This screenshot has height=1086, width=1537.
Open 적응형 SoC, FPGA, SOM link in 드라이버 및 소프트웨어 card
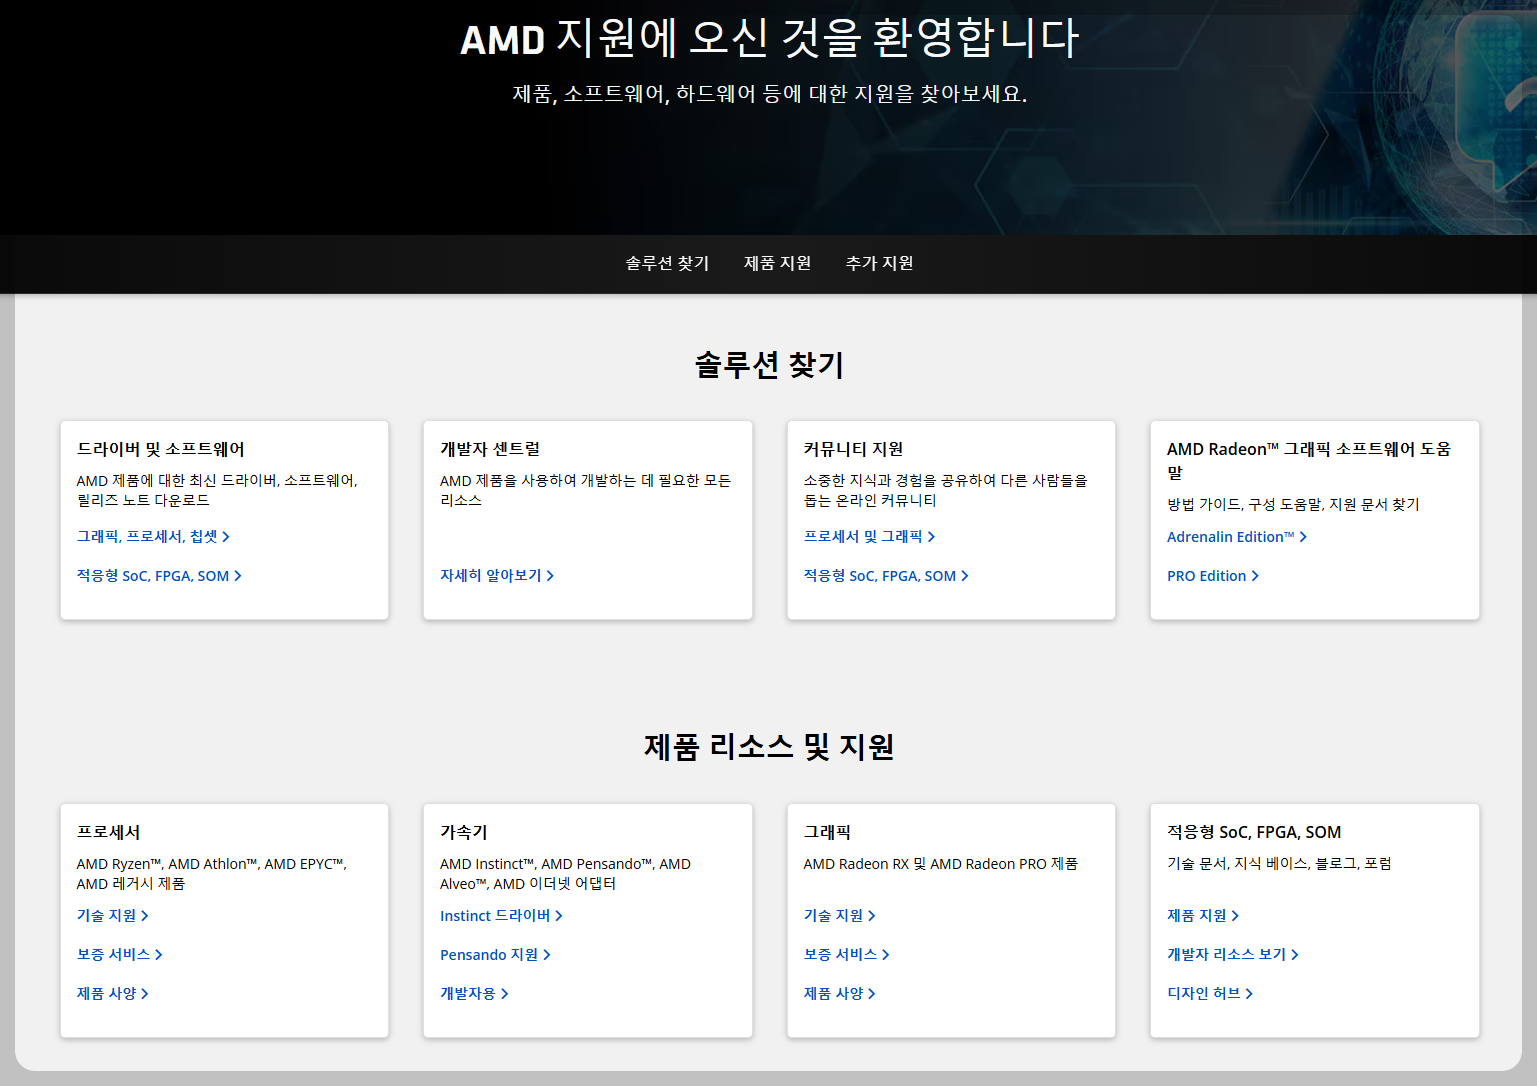point(159,576)
